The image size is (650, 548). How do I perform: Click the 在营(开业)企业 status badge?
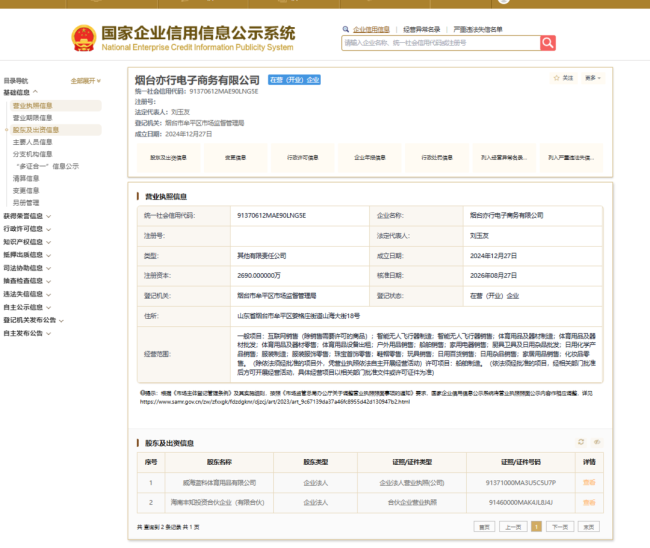[294, 80]
